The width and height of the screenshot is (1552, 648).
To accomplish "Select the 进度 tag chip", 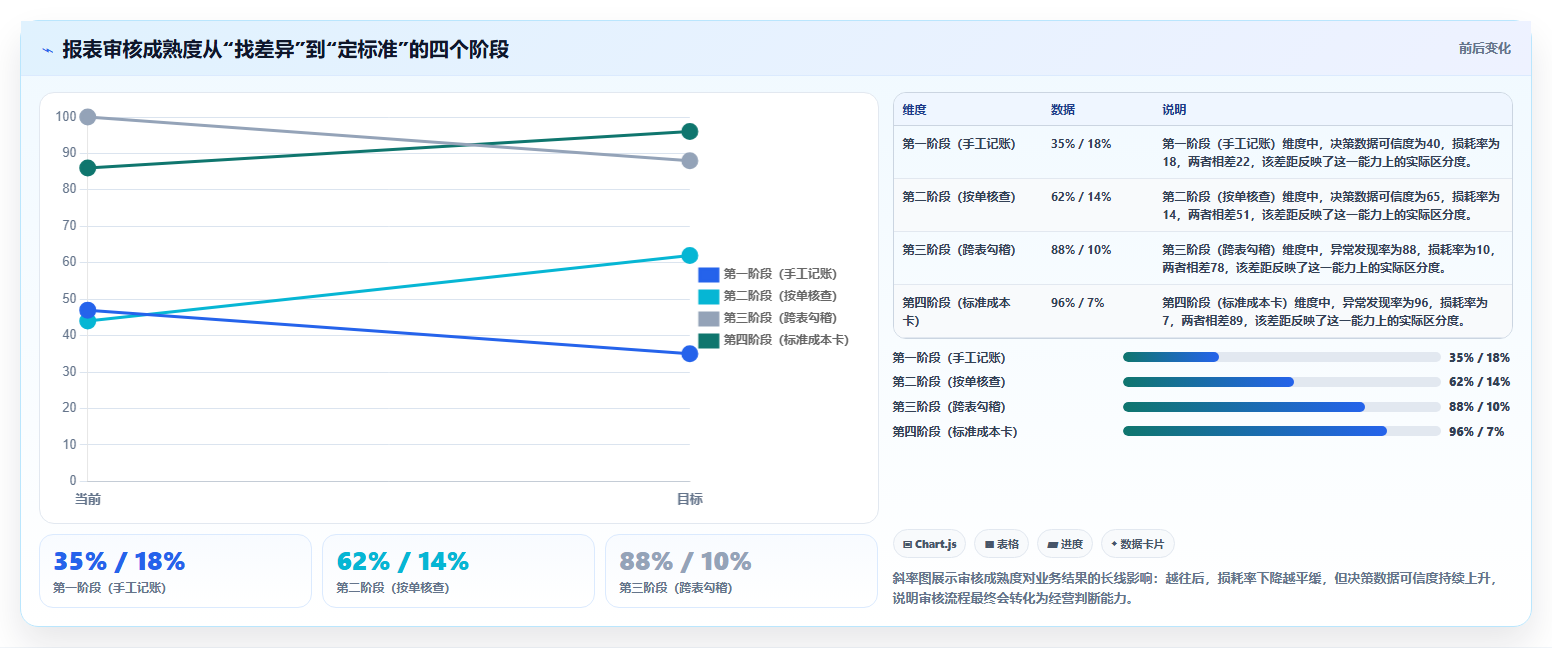I will [1065, 544].
